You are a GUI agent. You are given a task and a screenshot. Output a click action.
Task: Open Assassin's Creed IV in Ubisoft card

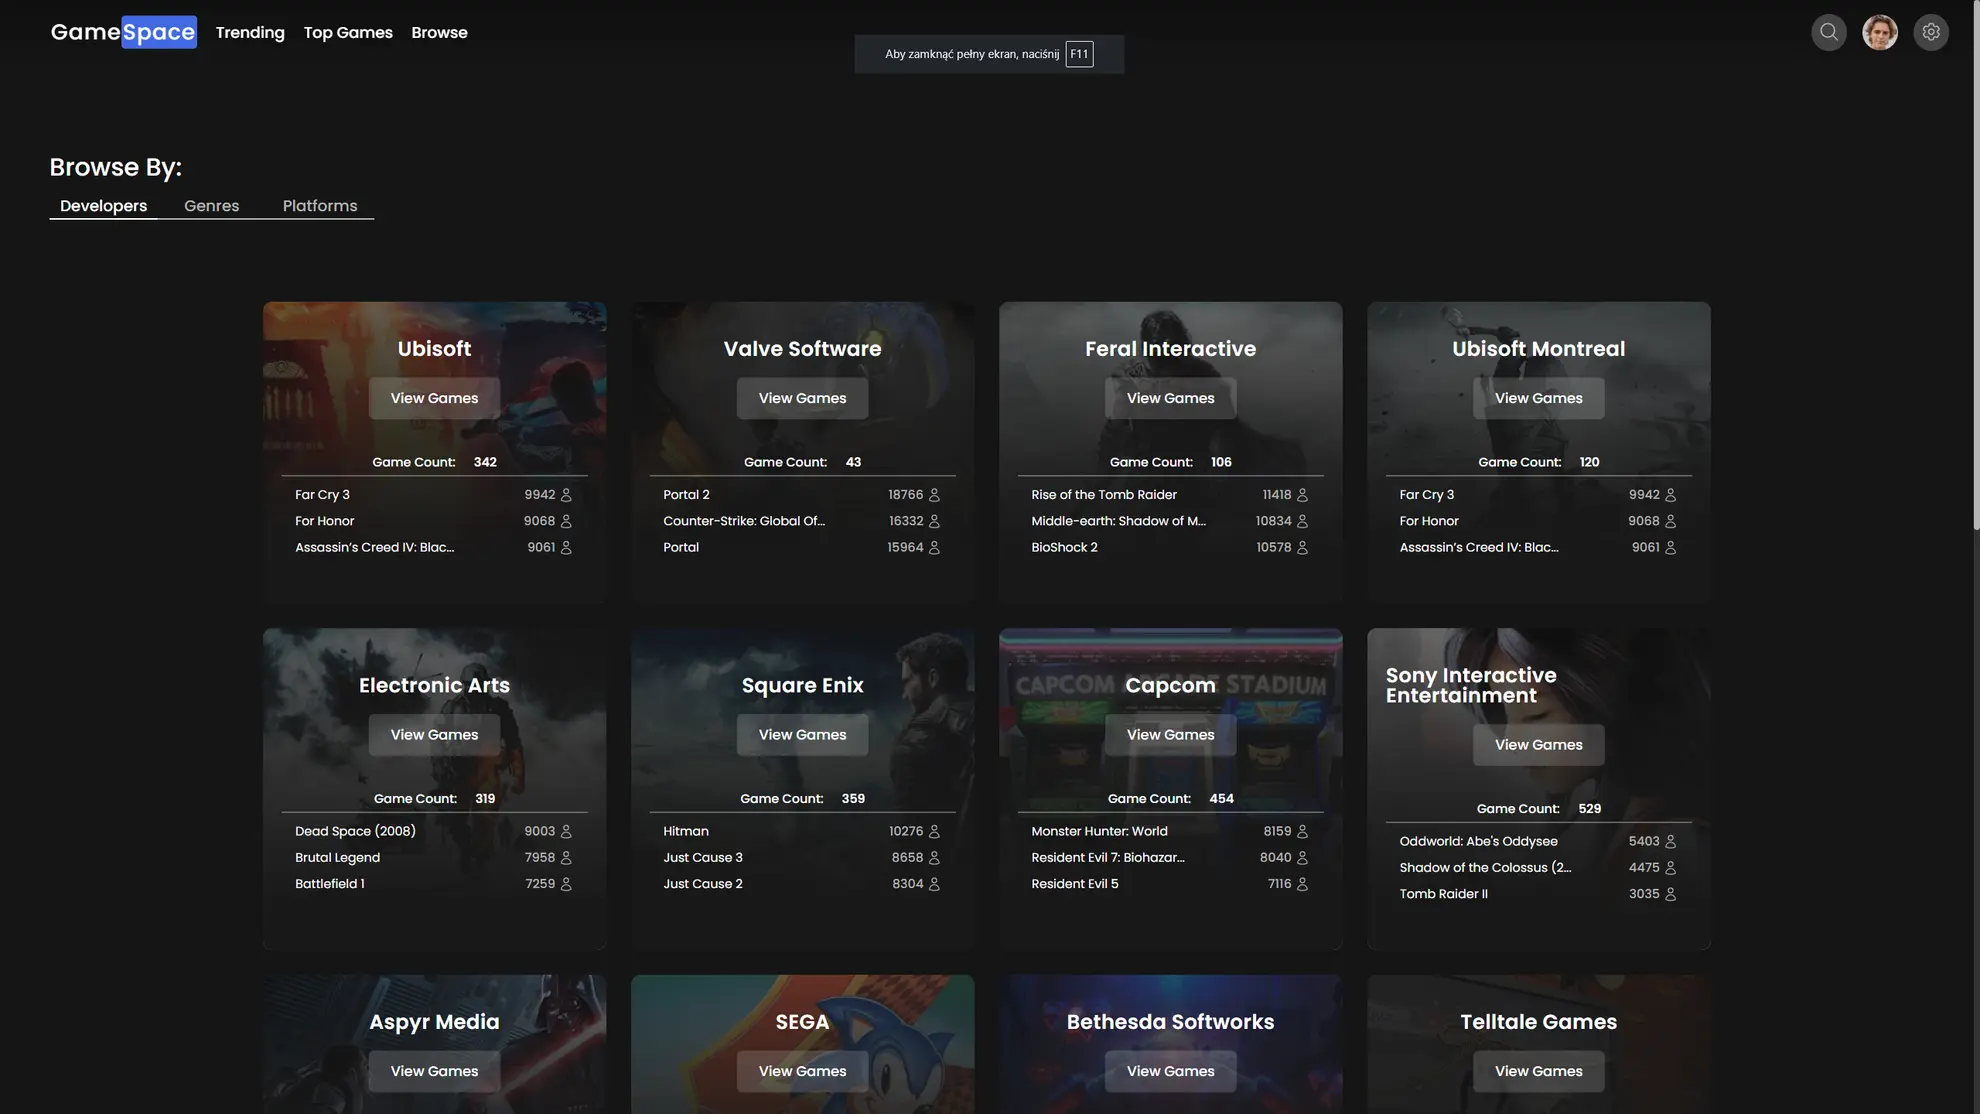(x=374, y=548)
